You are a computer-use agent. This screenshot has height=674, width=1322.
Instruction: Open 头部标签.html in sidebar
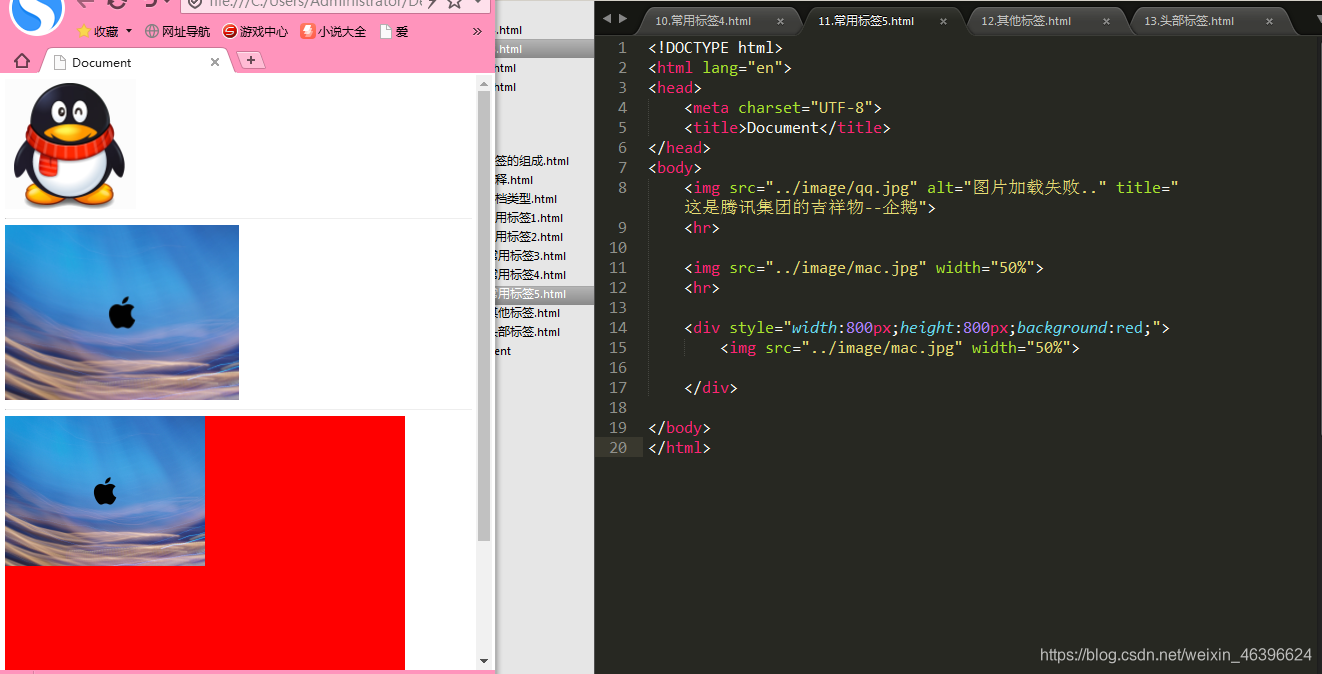[x=526, y=332]
